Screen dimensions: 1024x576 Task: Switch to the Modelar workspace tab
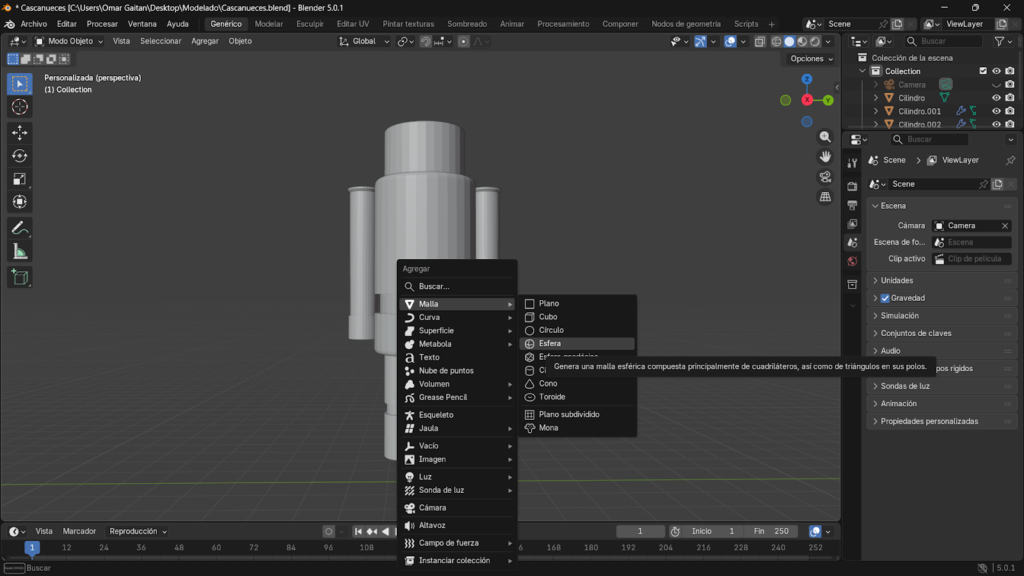pyautogui.click(x=268, y=24)
